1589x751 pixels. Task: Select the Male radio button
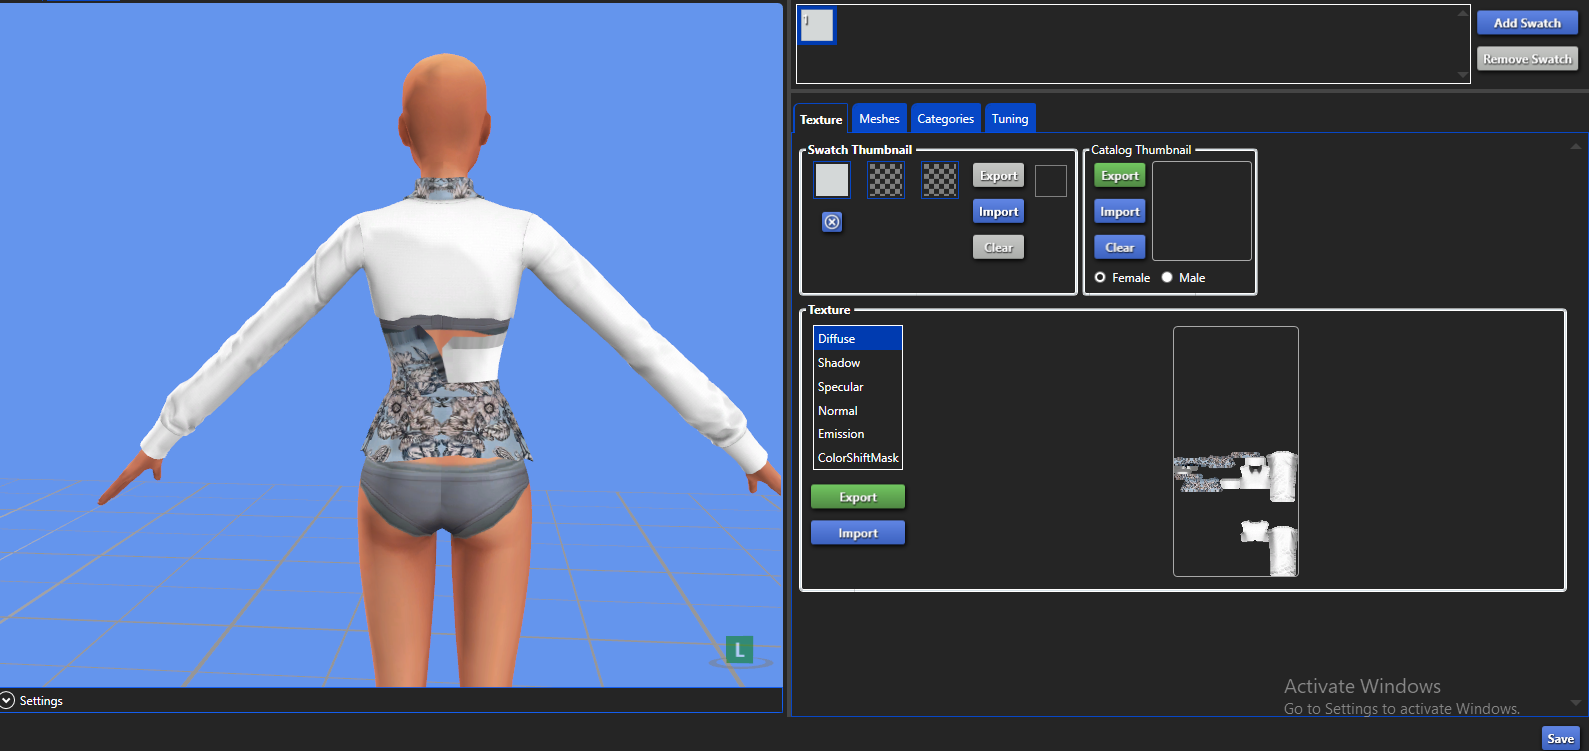pyautogui.click(x=1167, y=278)
